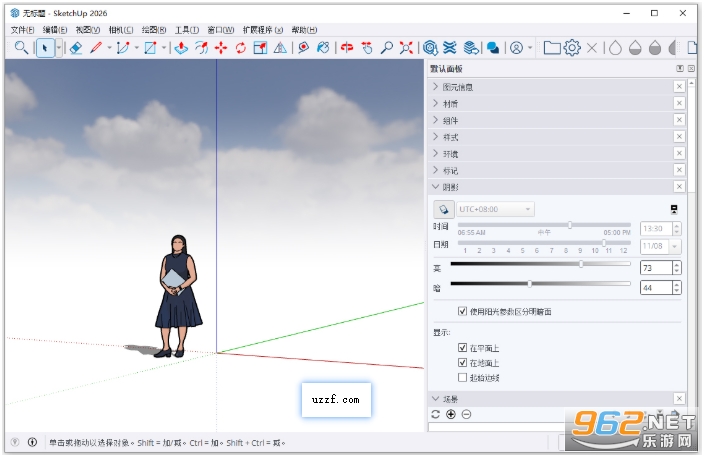Click the add scene plus button
704x457 pixels.
451,414
